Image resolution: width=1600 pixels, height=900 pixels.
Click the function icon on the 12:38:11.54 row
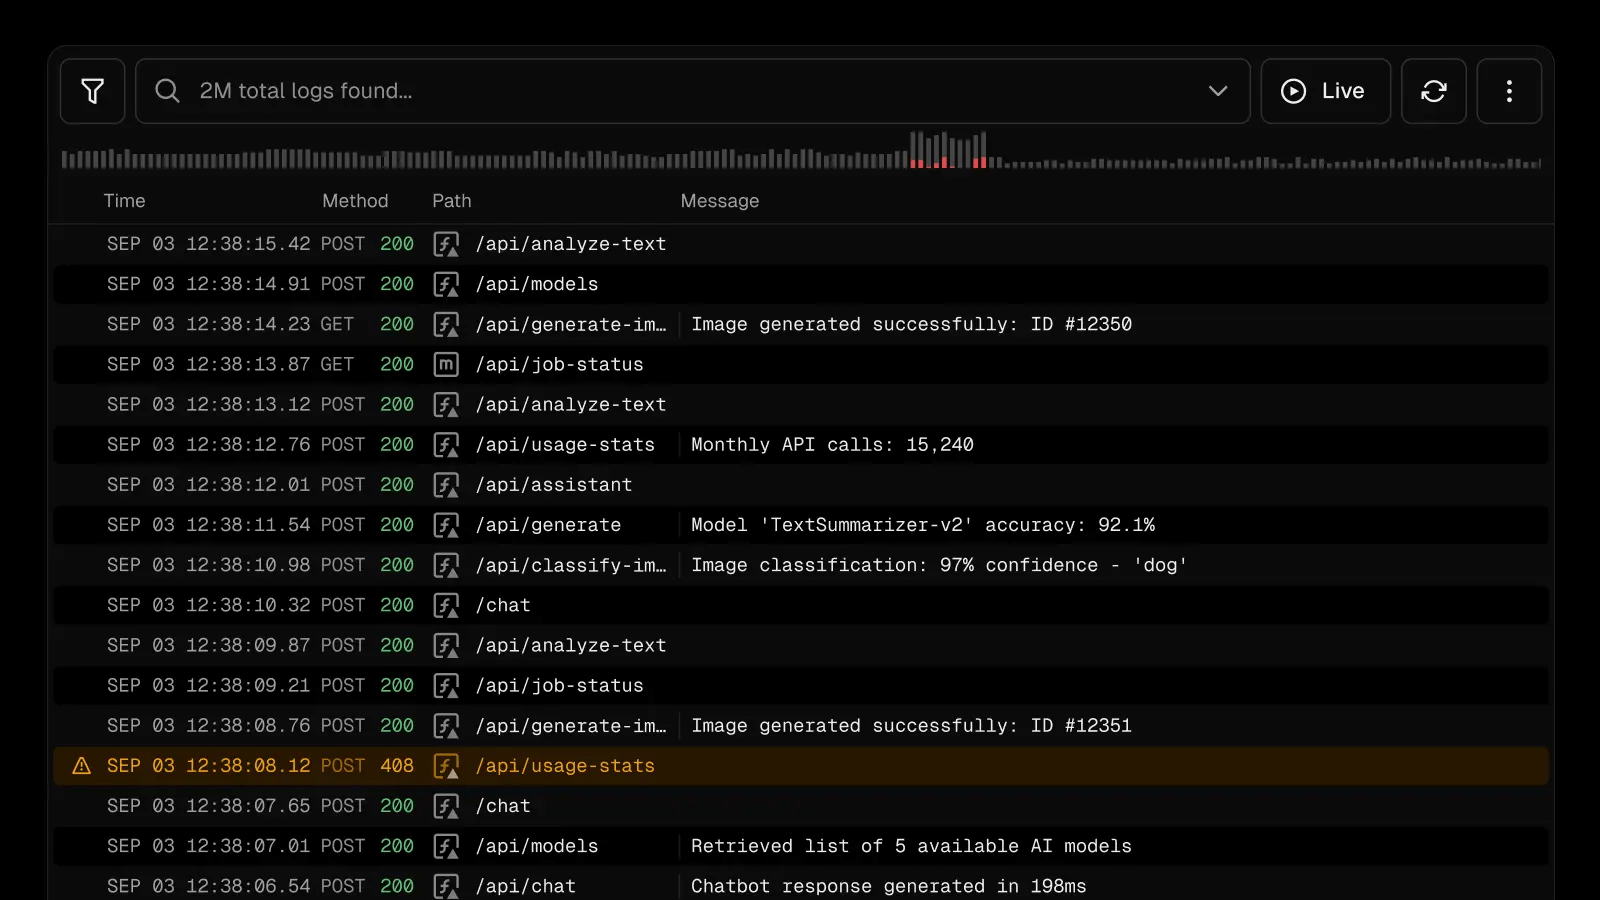tap(446, 525)
